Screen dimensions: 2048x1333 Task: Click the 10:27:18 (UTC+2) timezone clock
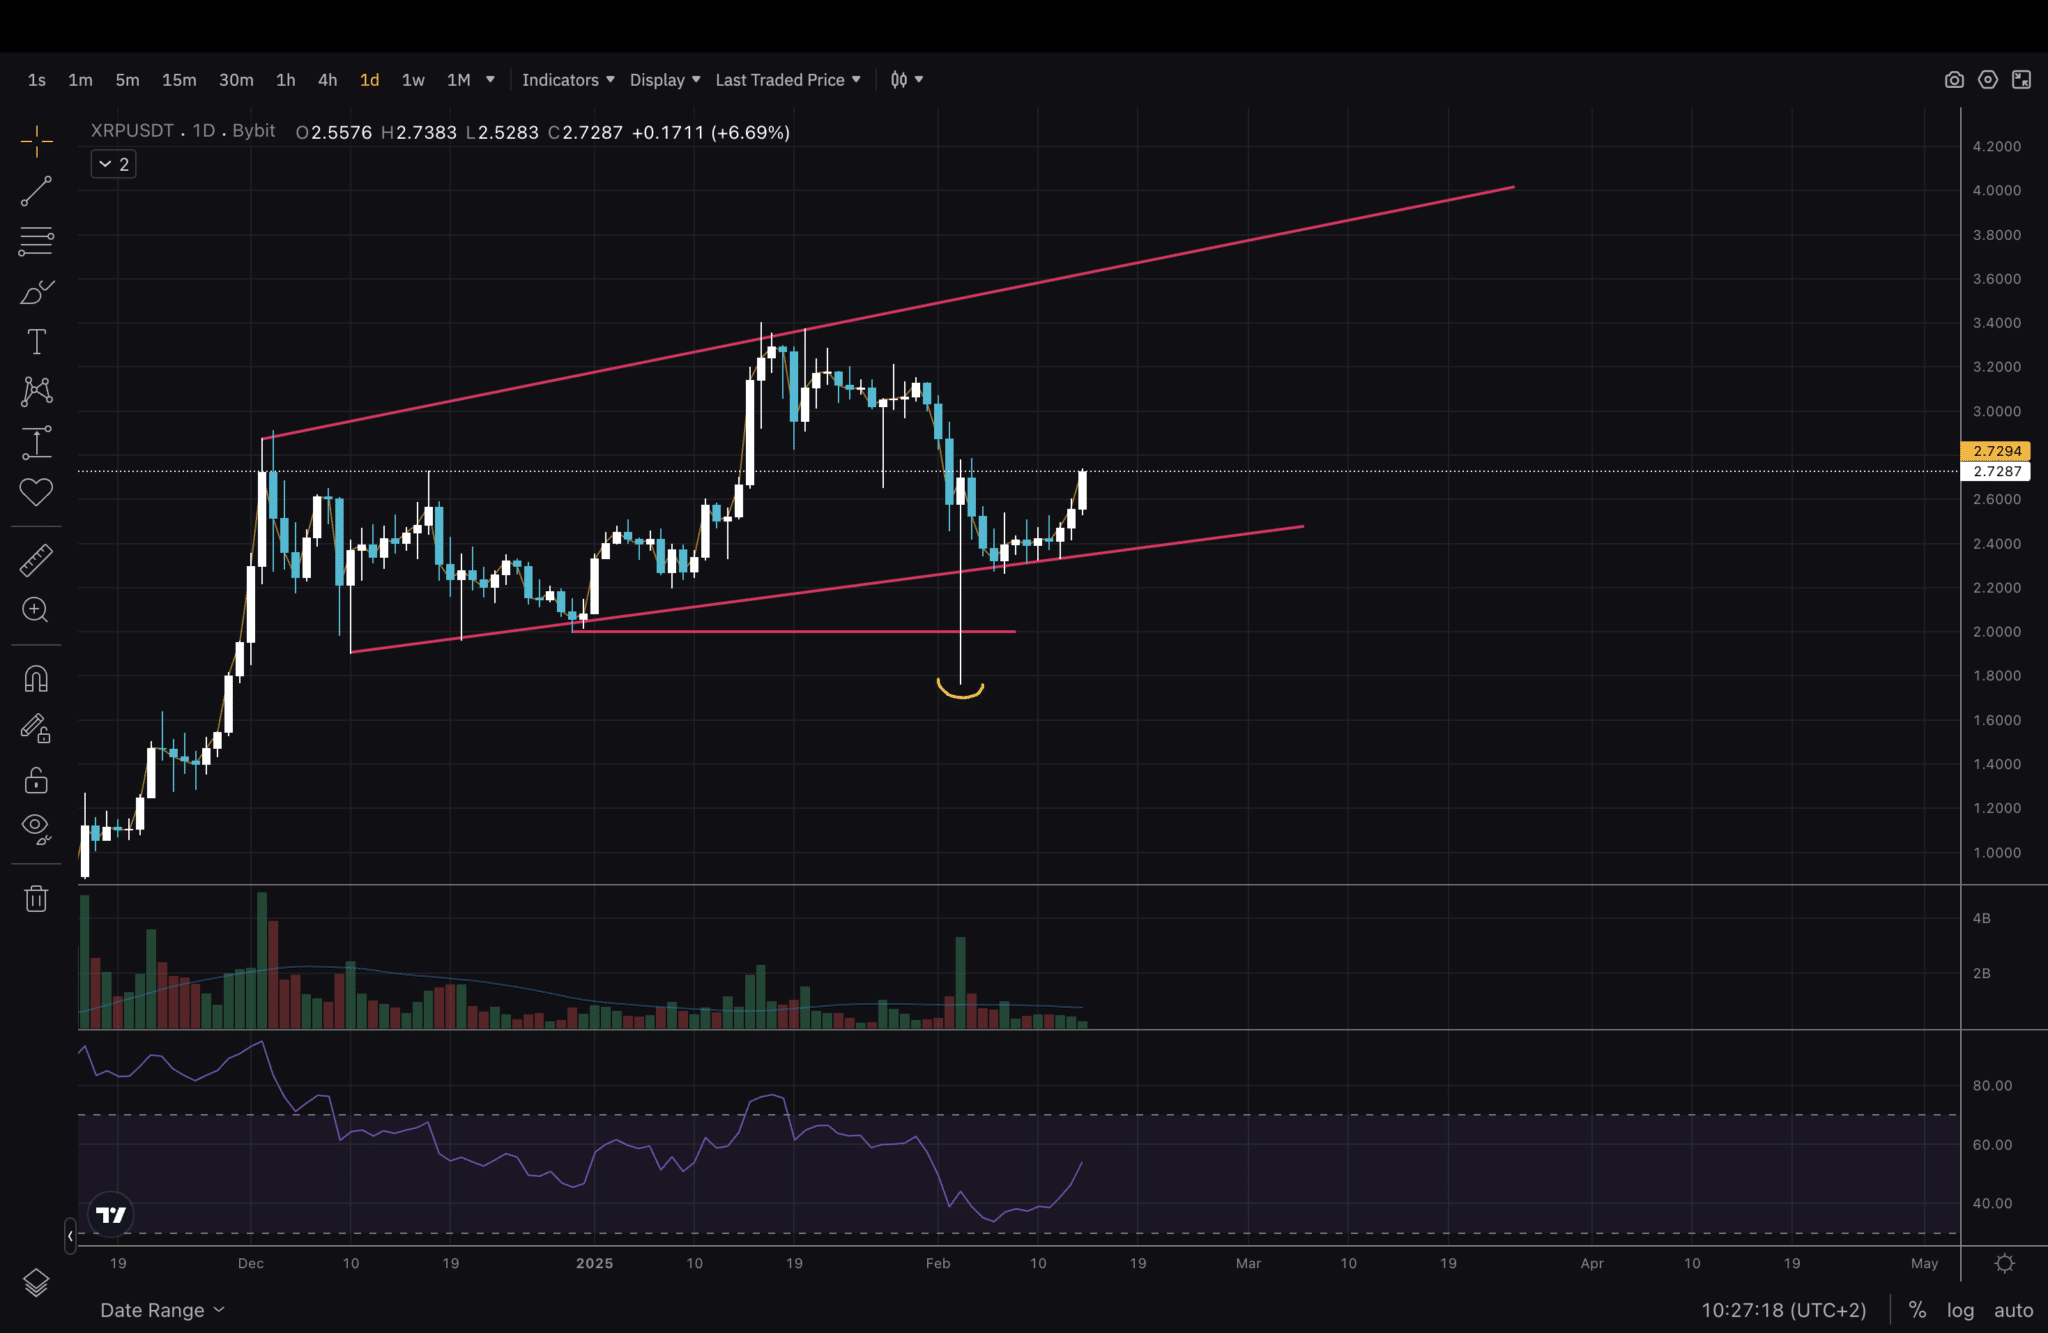pos(1784,1310)
